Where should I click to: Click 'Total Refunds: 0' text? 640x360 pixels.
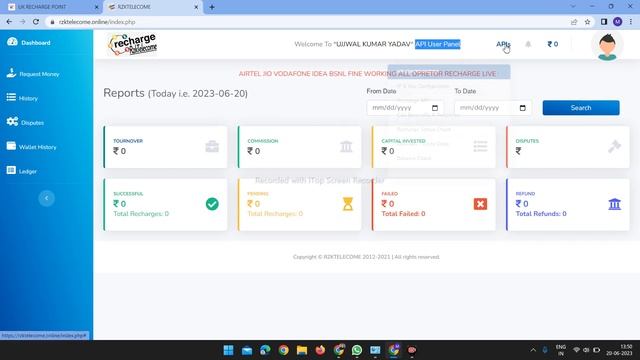(541, 213)
